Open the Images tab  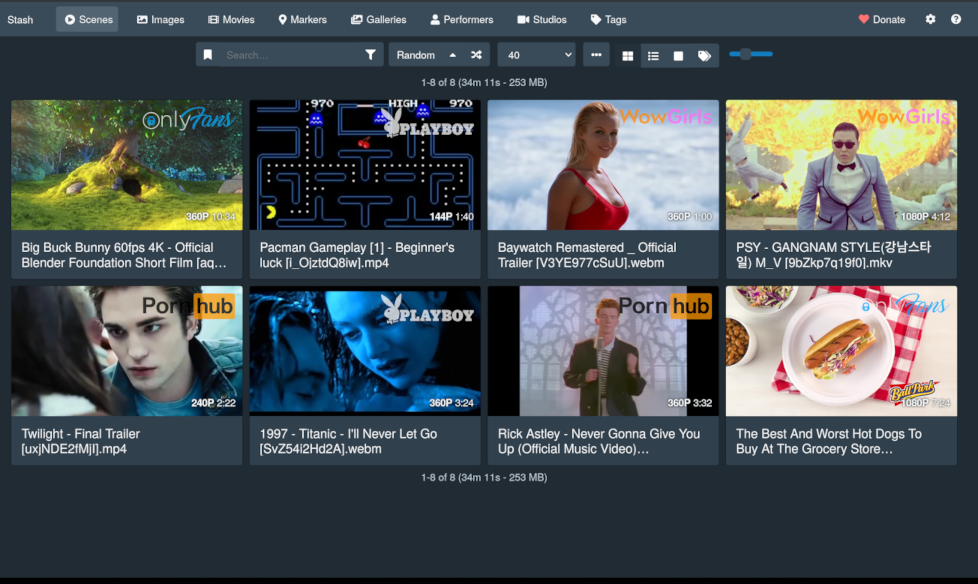(160, 19)
